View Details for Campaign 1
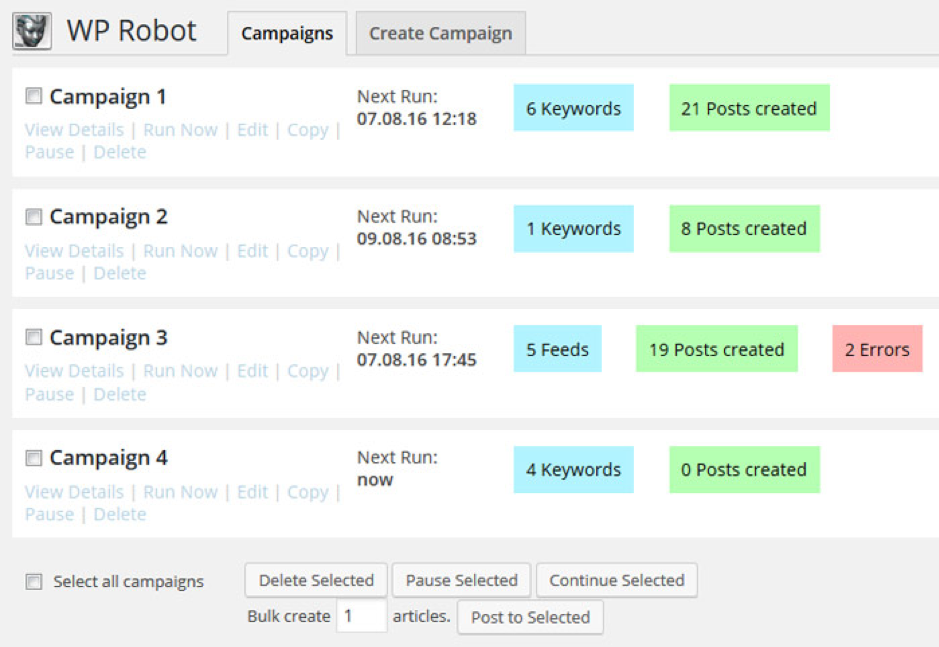Image resolution: width=939 pixels, height=647 pixels. (x=74, y=130)
